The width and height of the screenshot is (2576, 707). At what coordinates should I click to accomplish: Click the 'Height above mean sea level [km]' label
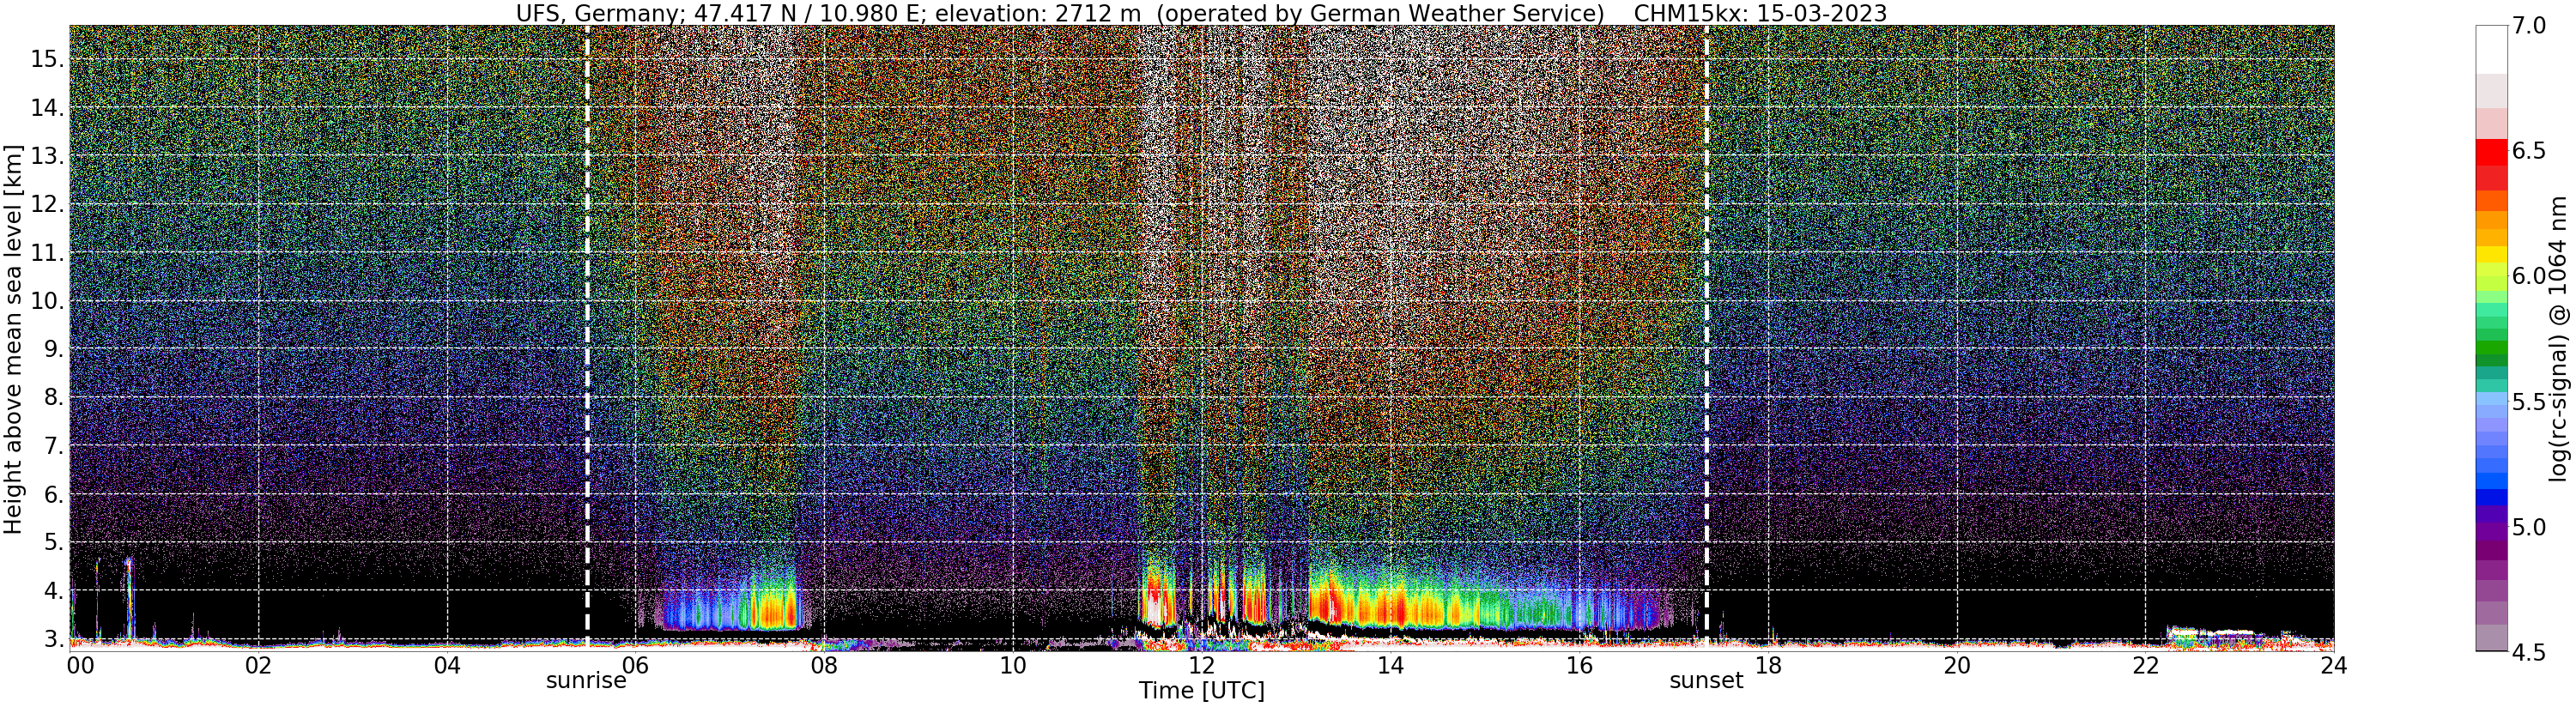pyautogui.click(x=13, y=338)
